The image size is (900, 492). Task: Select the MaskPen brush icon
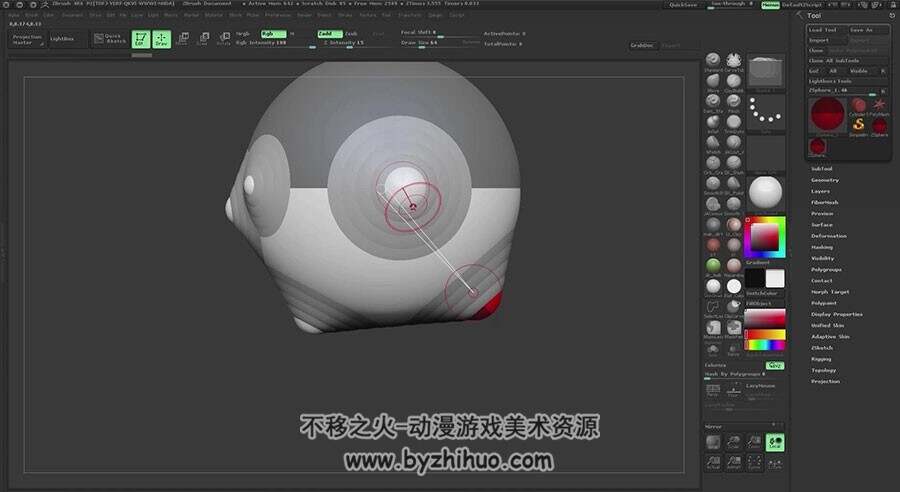point(734,328)
